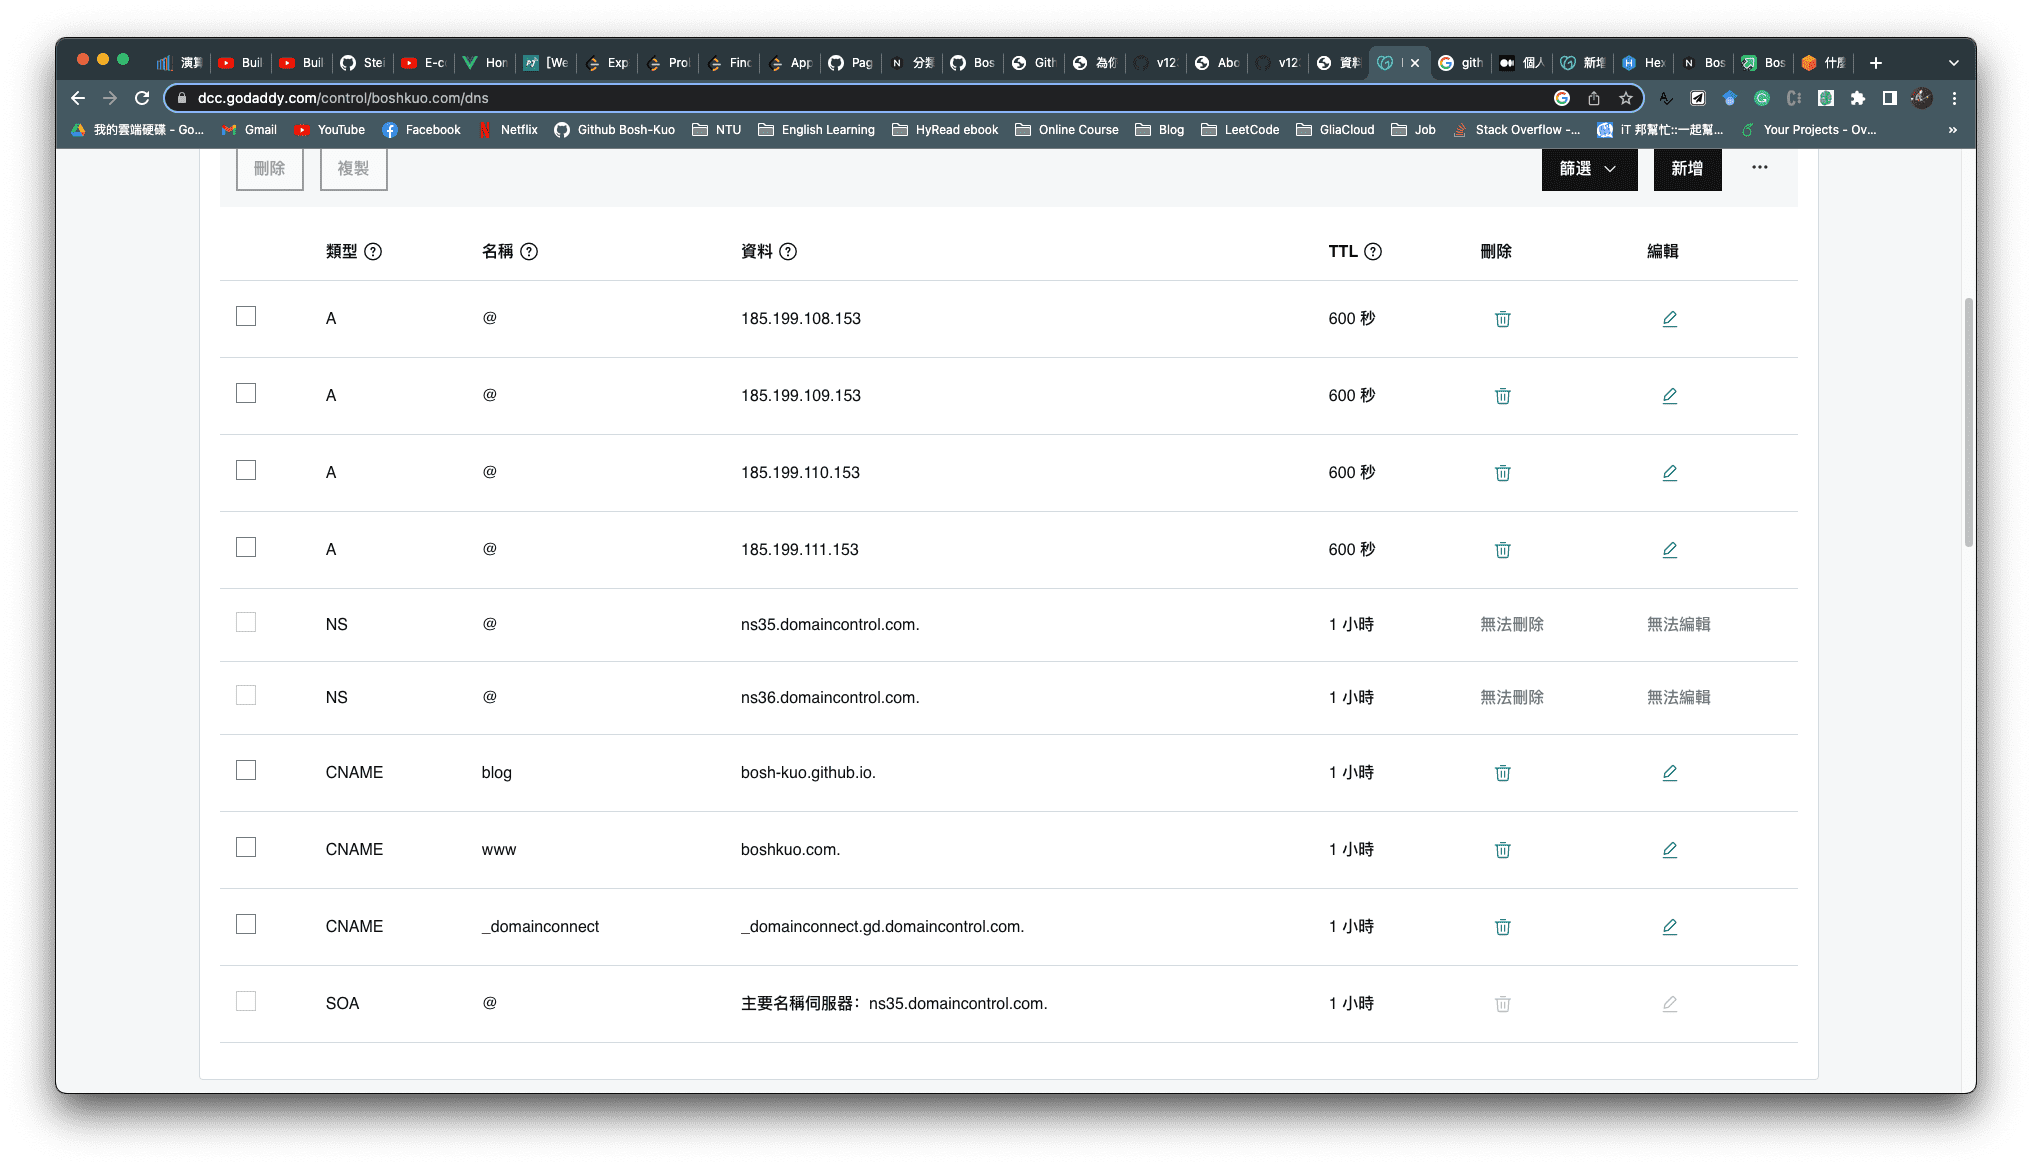The image size is (2032, 1167).
Task: Open help tooltip next to 名稱 header
Action: 529,252
